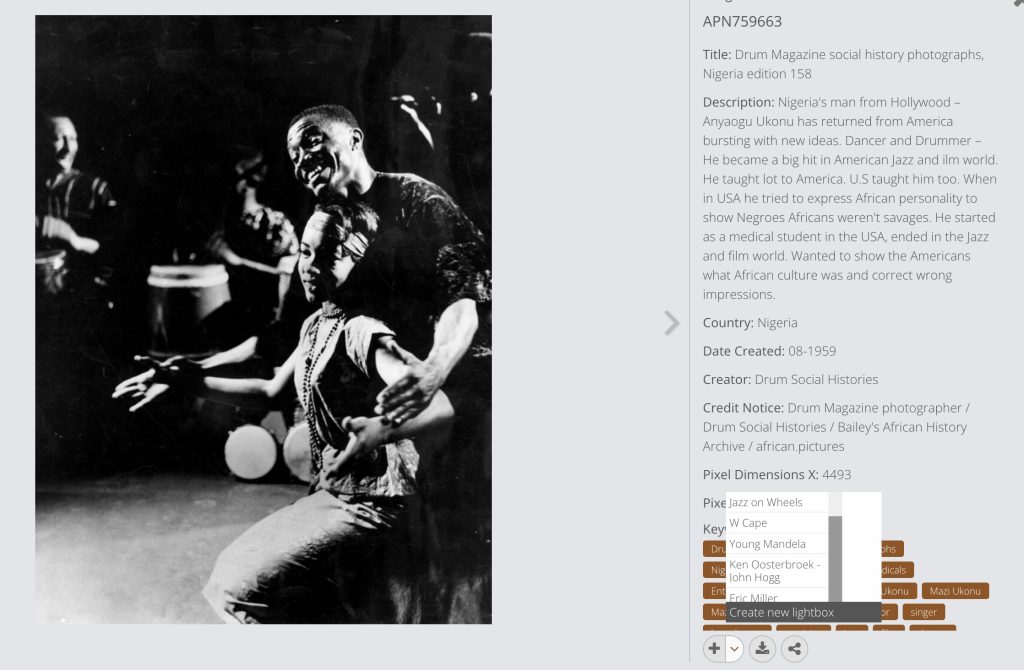Choose the W Cape lightbox entry
This screenshot has width=1024, height=670.
click(777, 523)
